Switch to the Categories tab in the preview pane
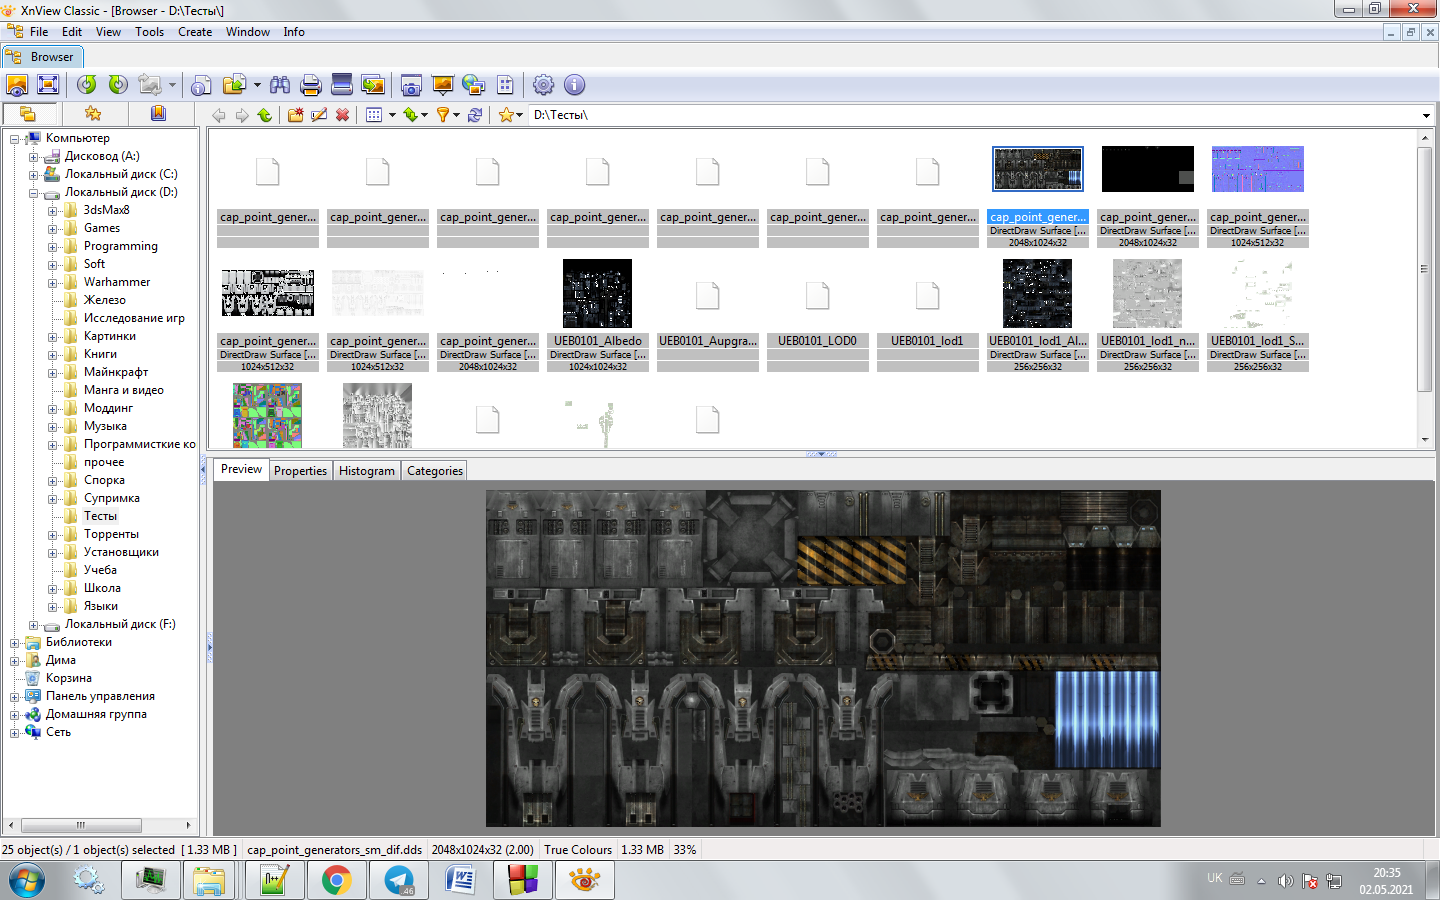 [x=435, y=471]
